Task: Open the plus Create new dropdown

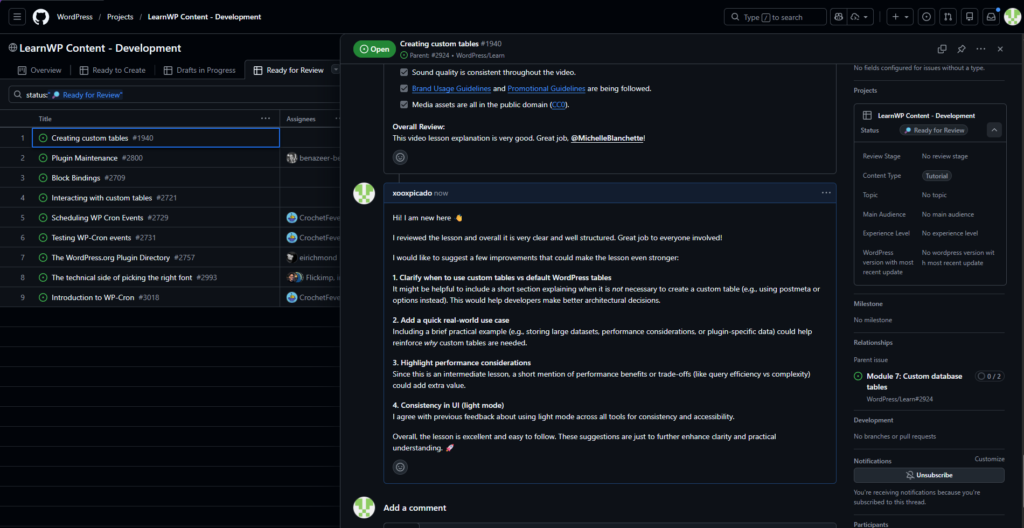Action: coord(901,17)
